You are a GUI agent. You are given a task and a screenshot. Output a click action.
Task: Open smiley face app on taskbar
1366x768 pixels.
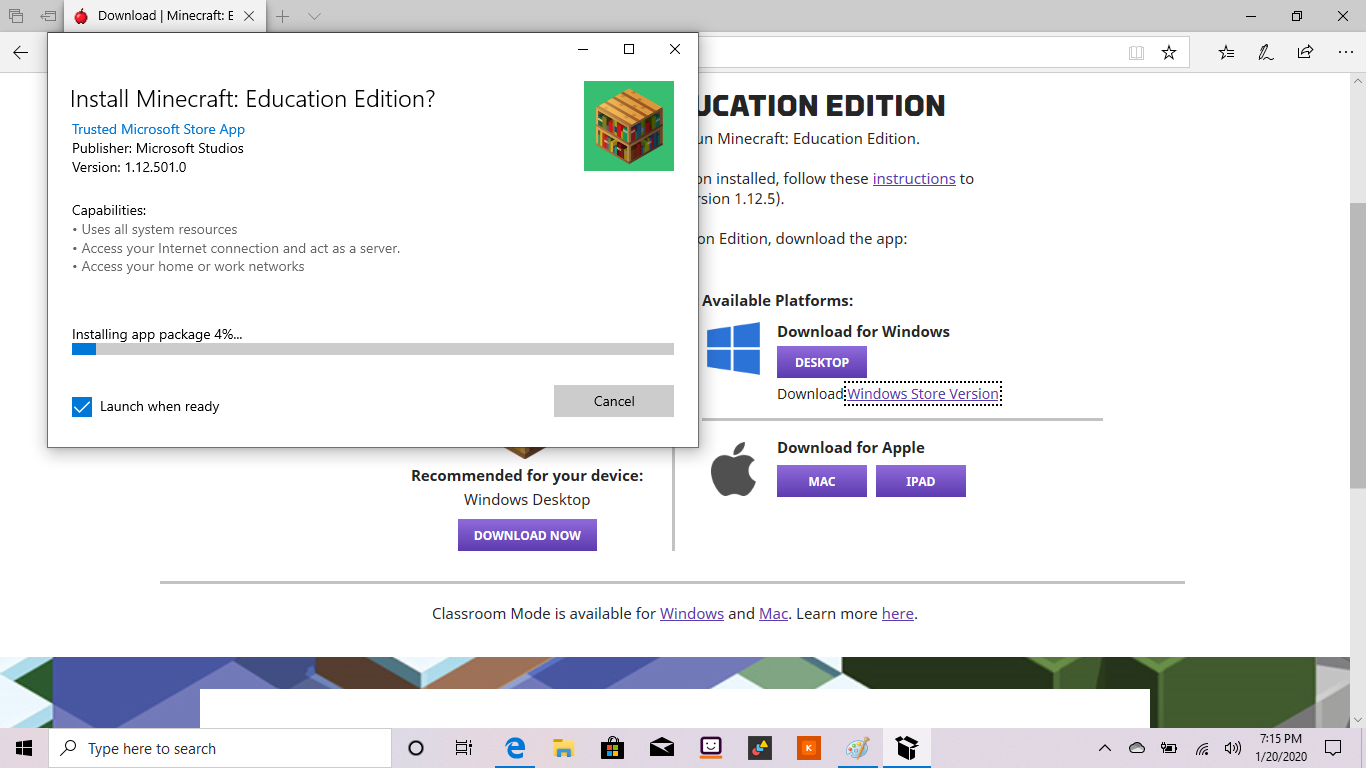point(710,748)
